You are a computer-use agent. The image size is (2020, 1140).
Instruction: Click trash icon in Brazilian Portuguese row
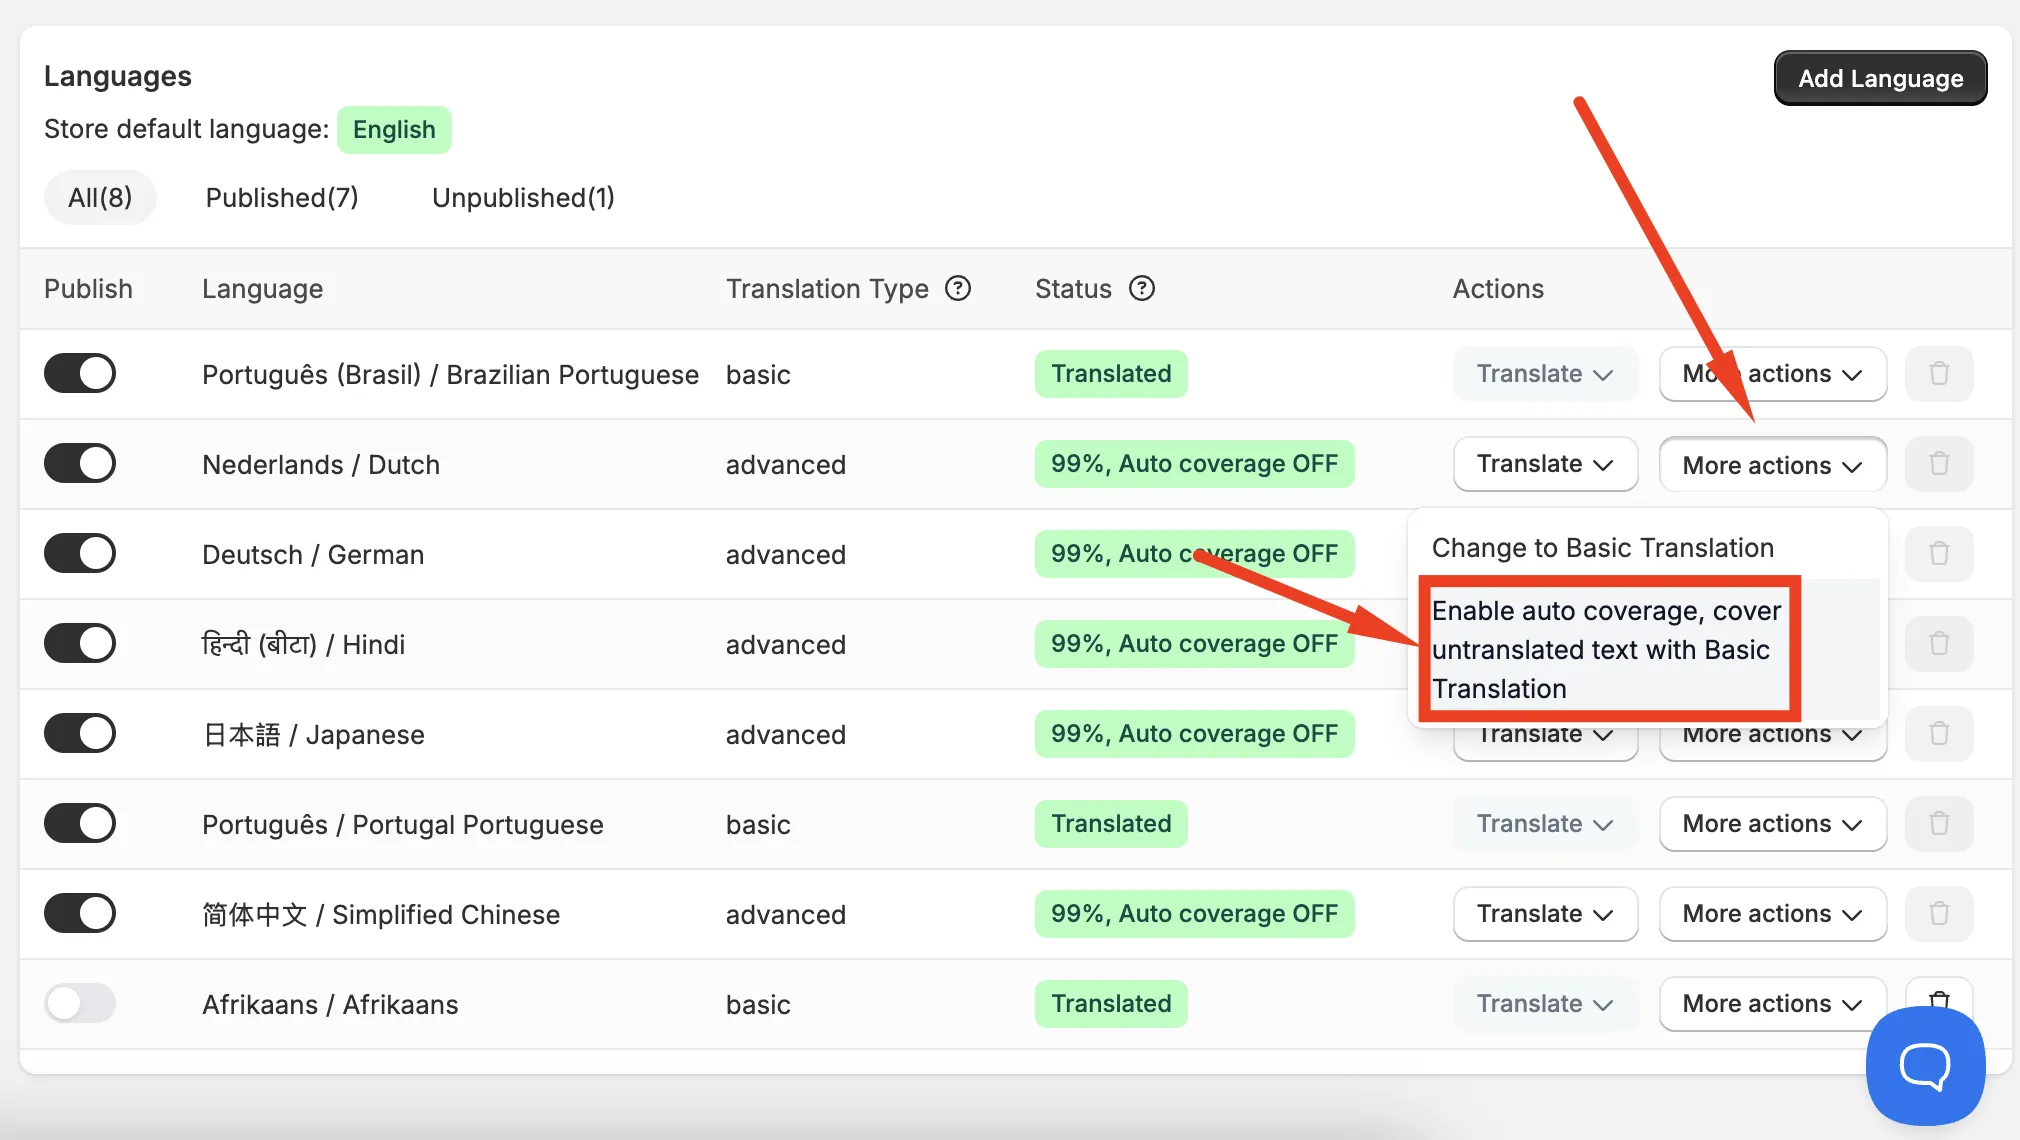[1939, 374]
